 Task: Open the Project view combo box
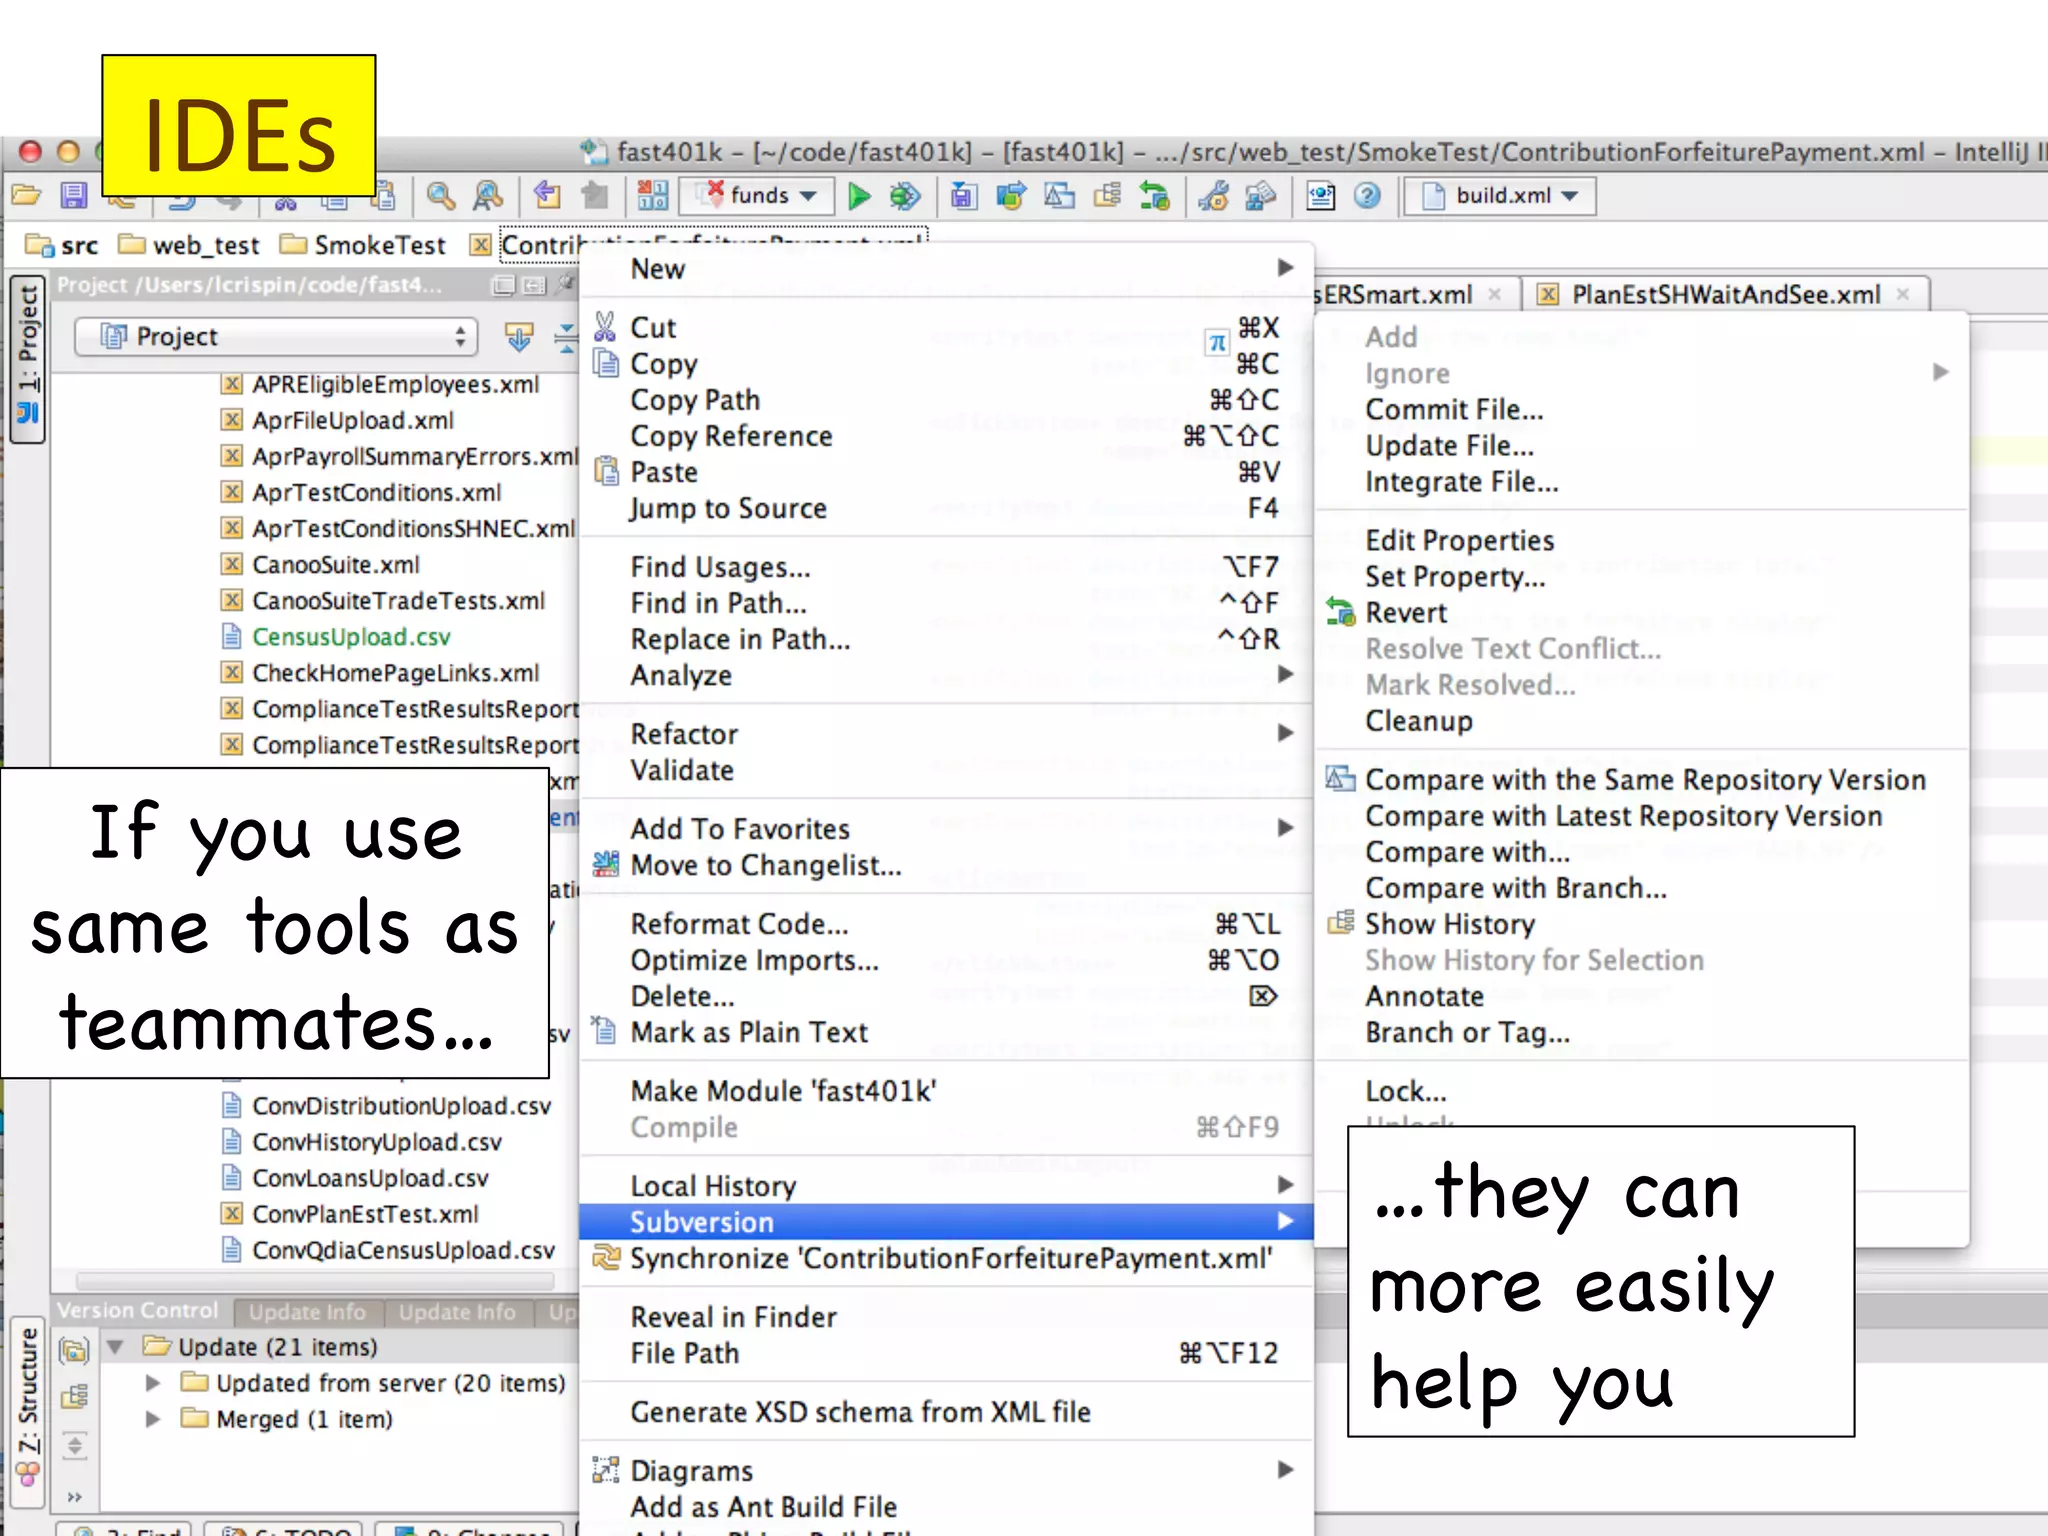(276, 337)
